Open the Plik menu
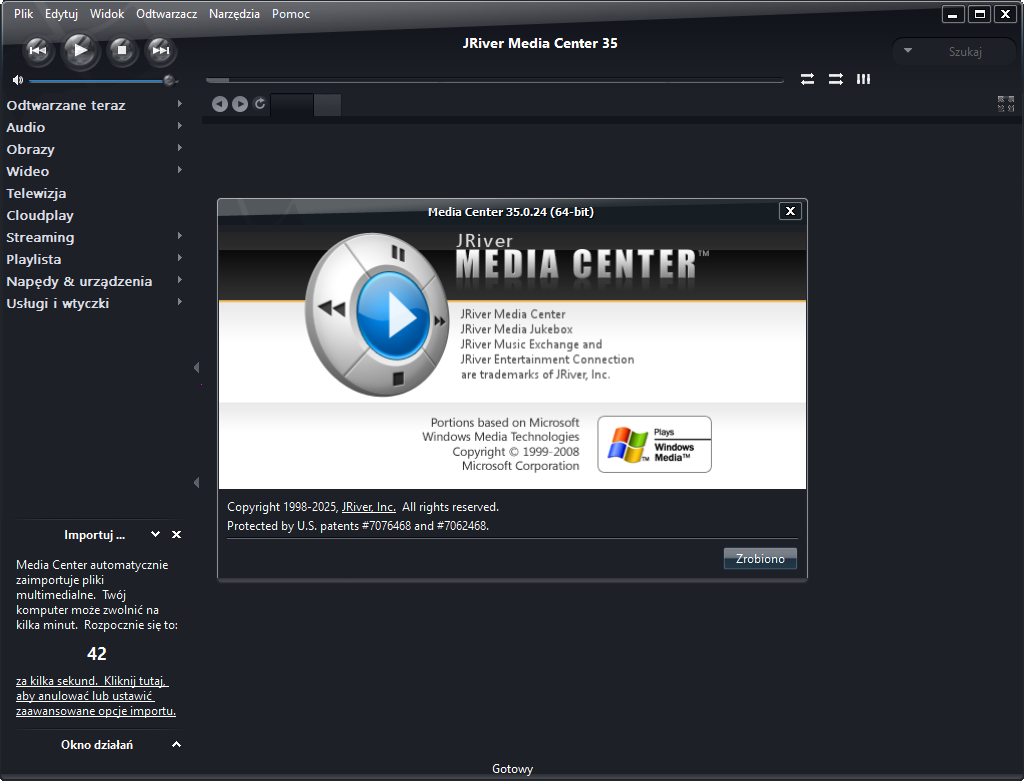This screenshot has width=1024, height=781. click(24, 14)
